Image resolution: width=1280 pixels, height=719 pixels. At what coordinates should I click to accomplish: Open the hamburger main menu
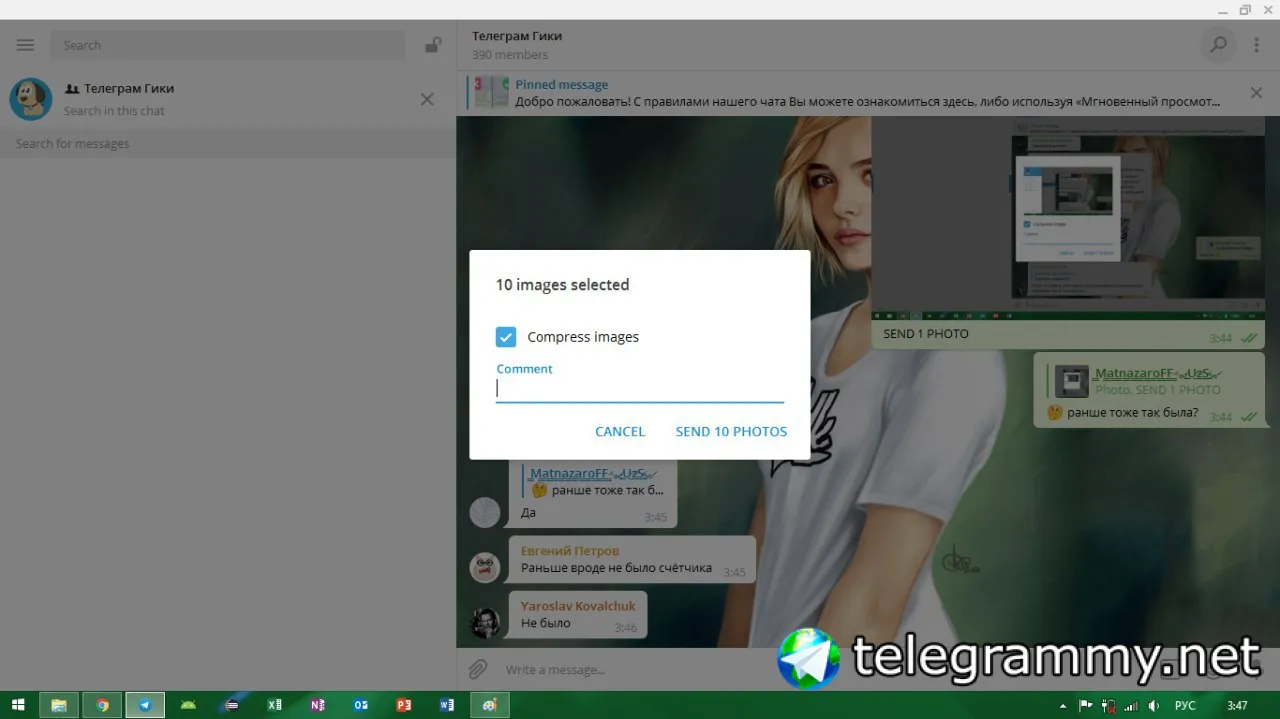tap(26, 45)
